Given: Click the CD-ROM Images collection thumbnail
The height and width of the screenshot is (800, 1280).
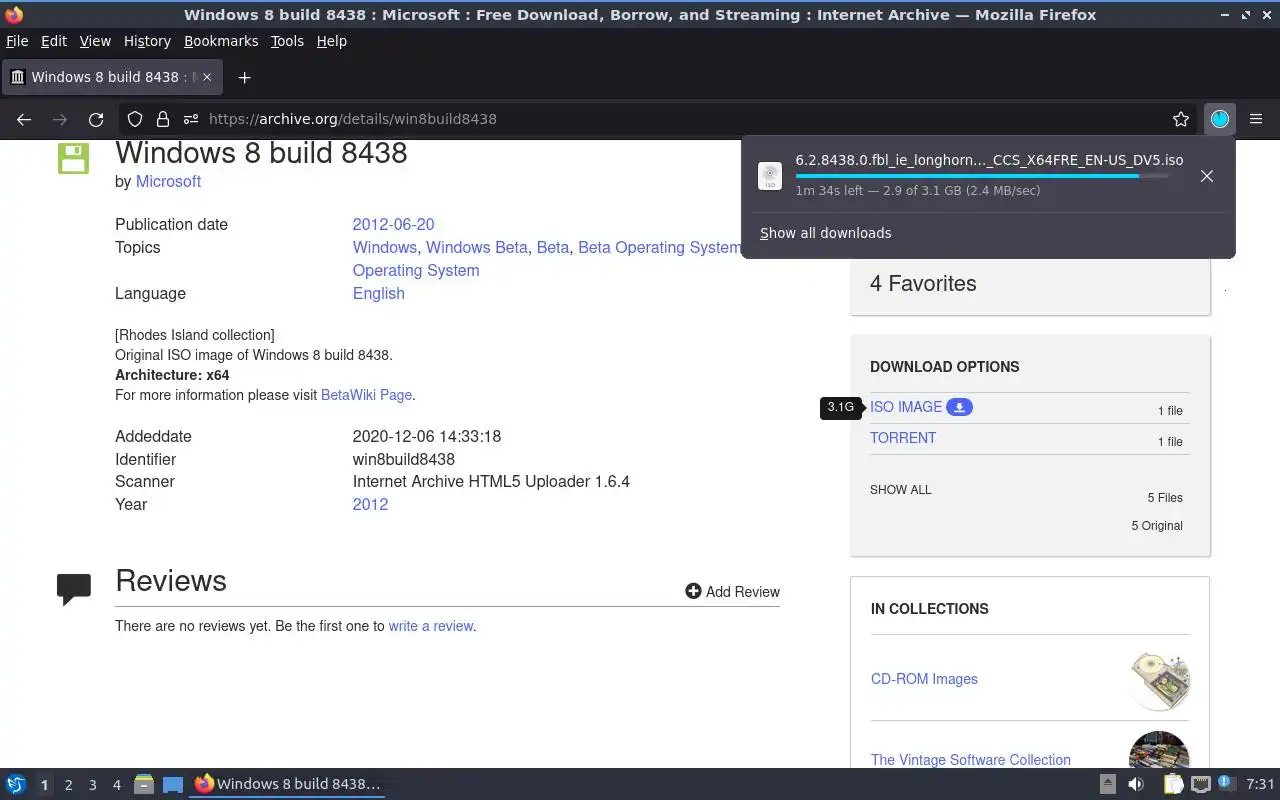Looking at the screenshot, I should pyautogui.click(x=1159, y=680).
